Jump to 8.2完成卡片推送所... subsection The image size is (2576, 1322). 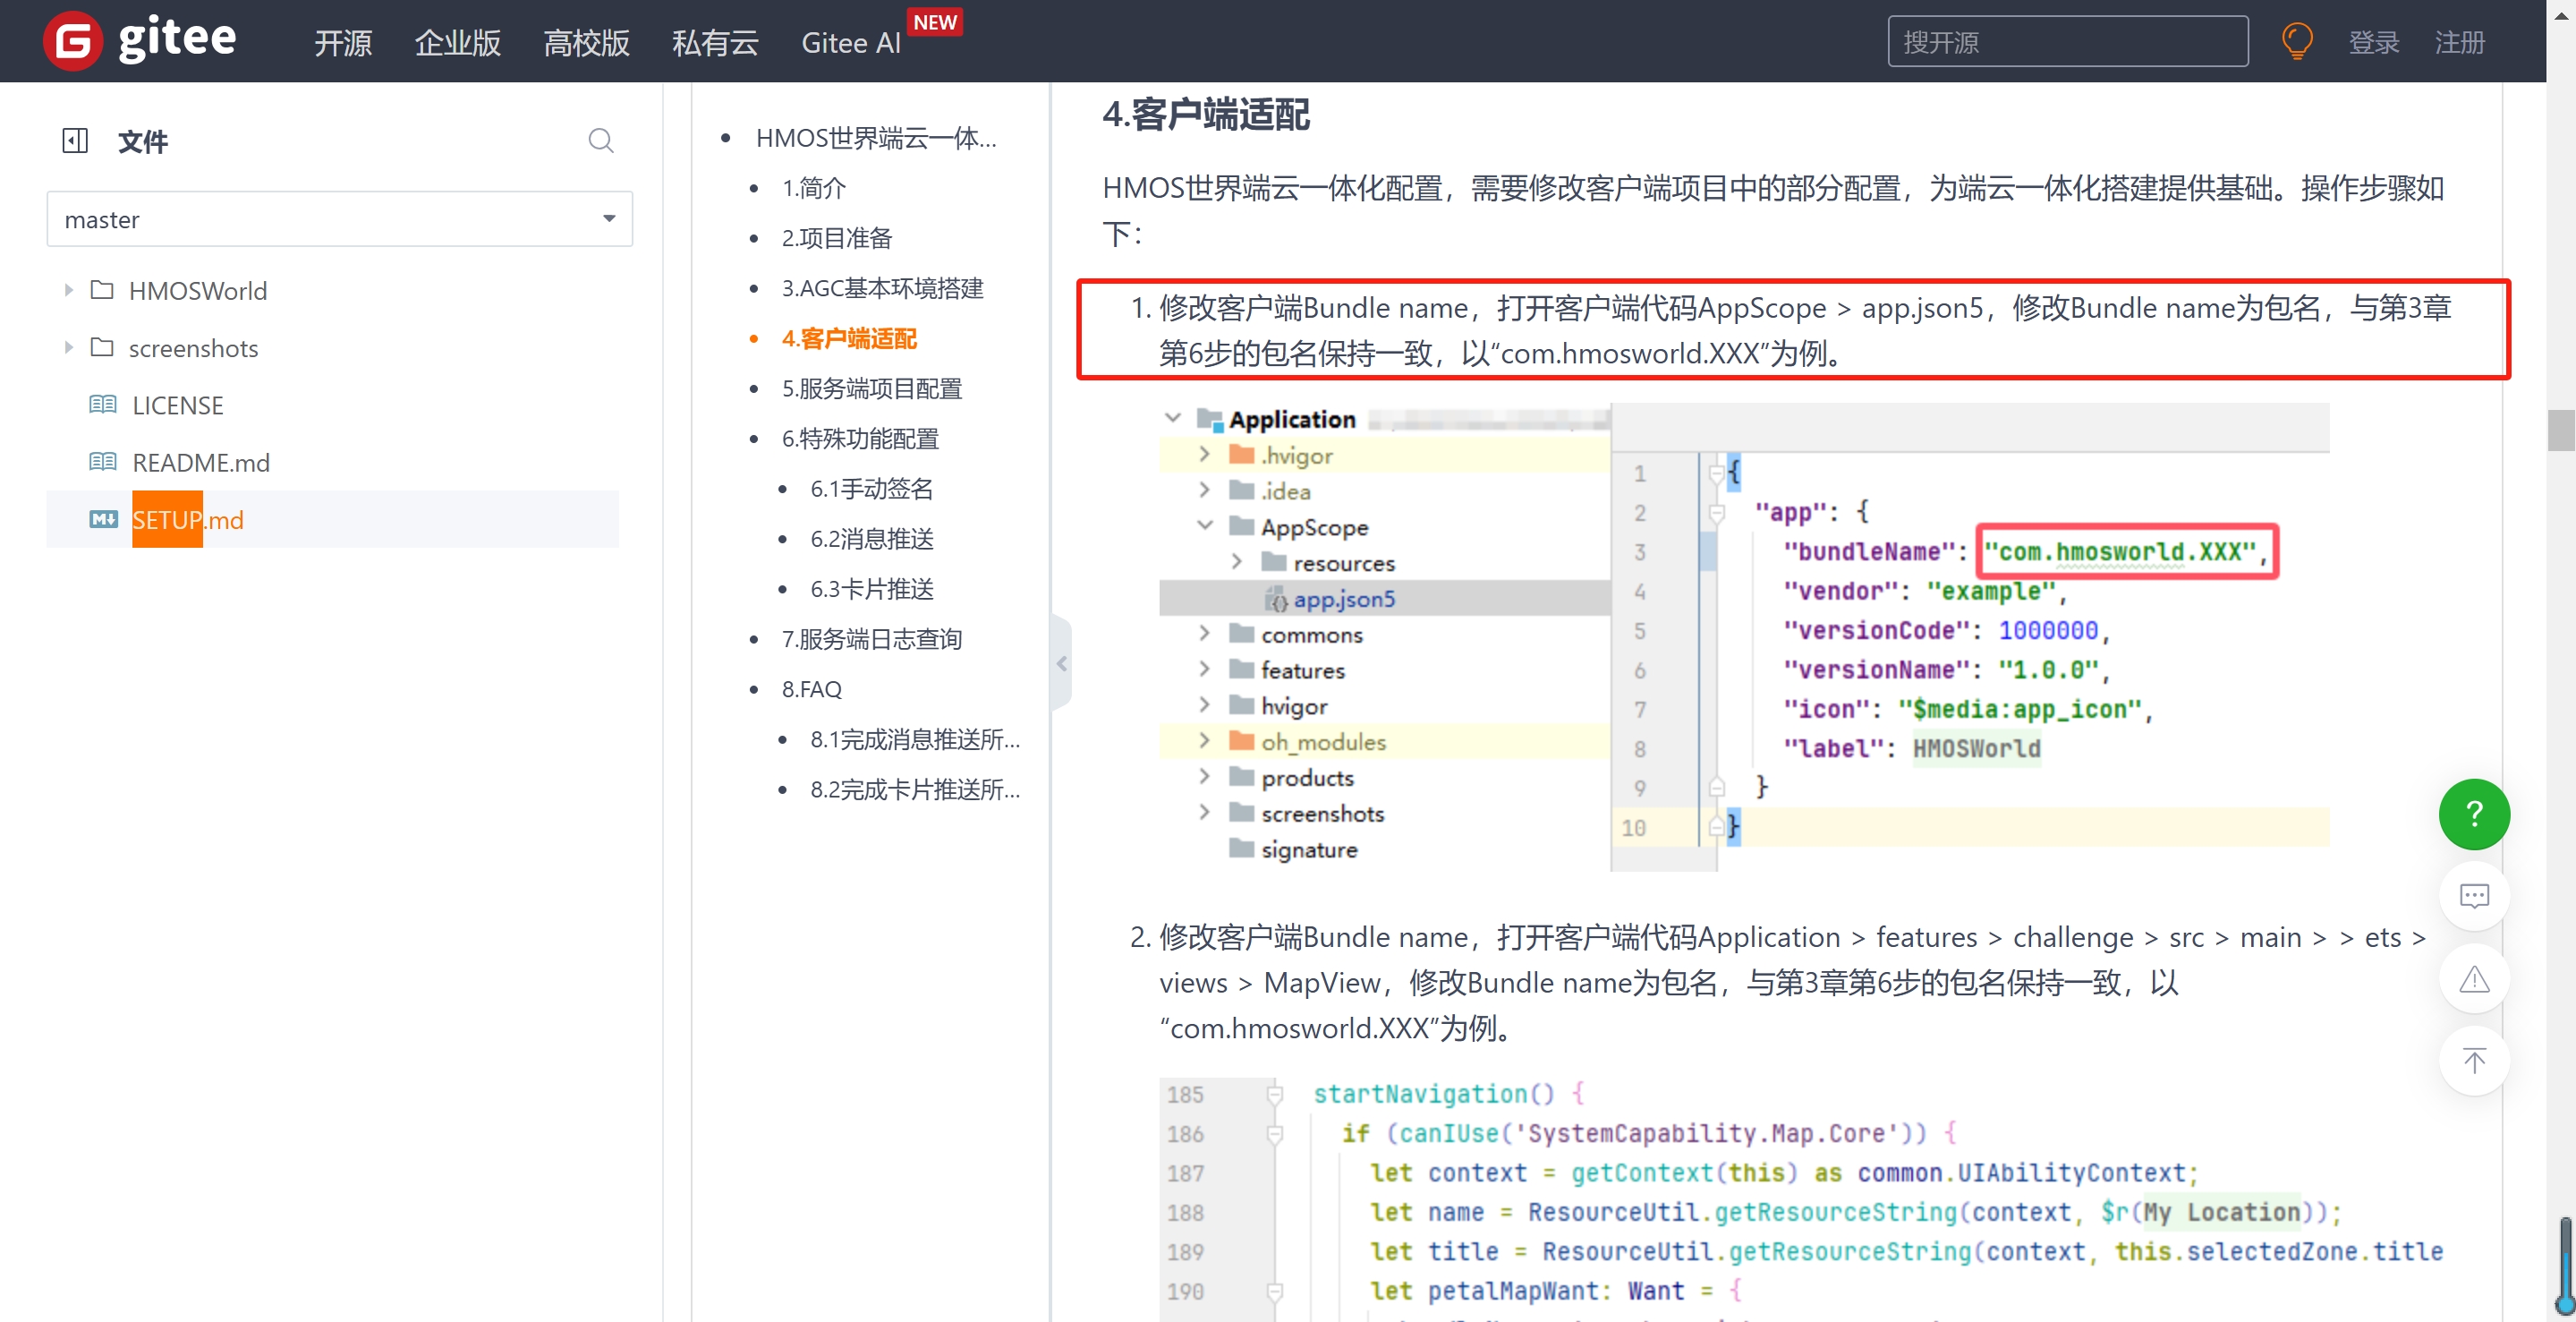click(x=915, y=789)
